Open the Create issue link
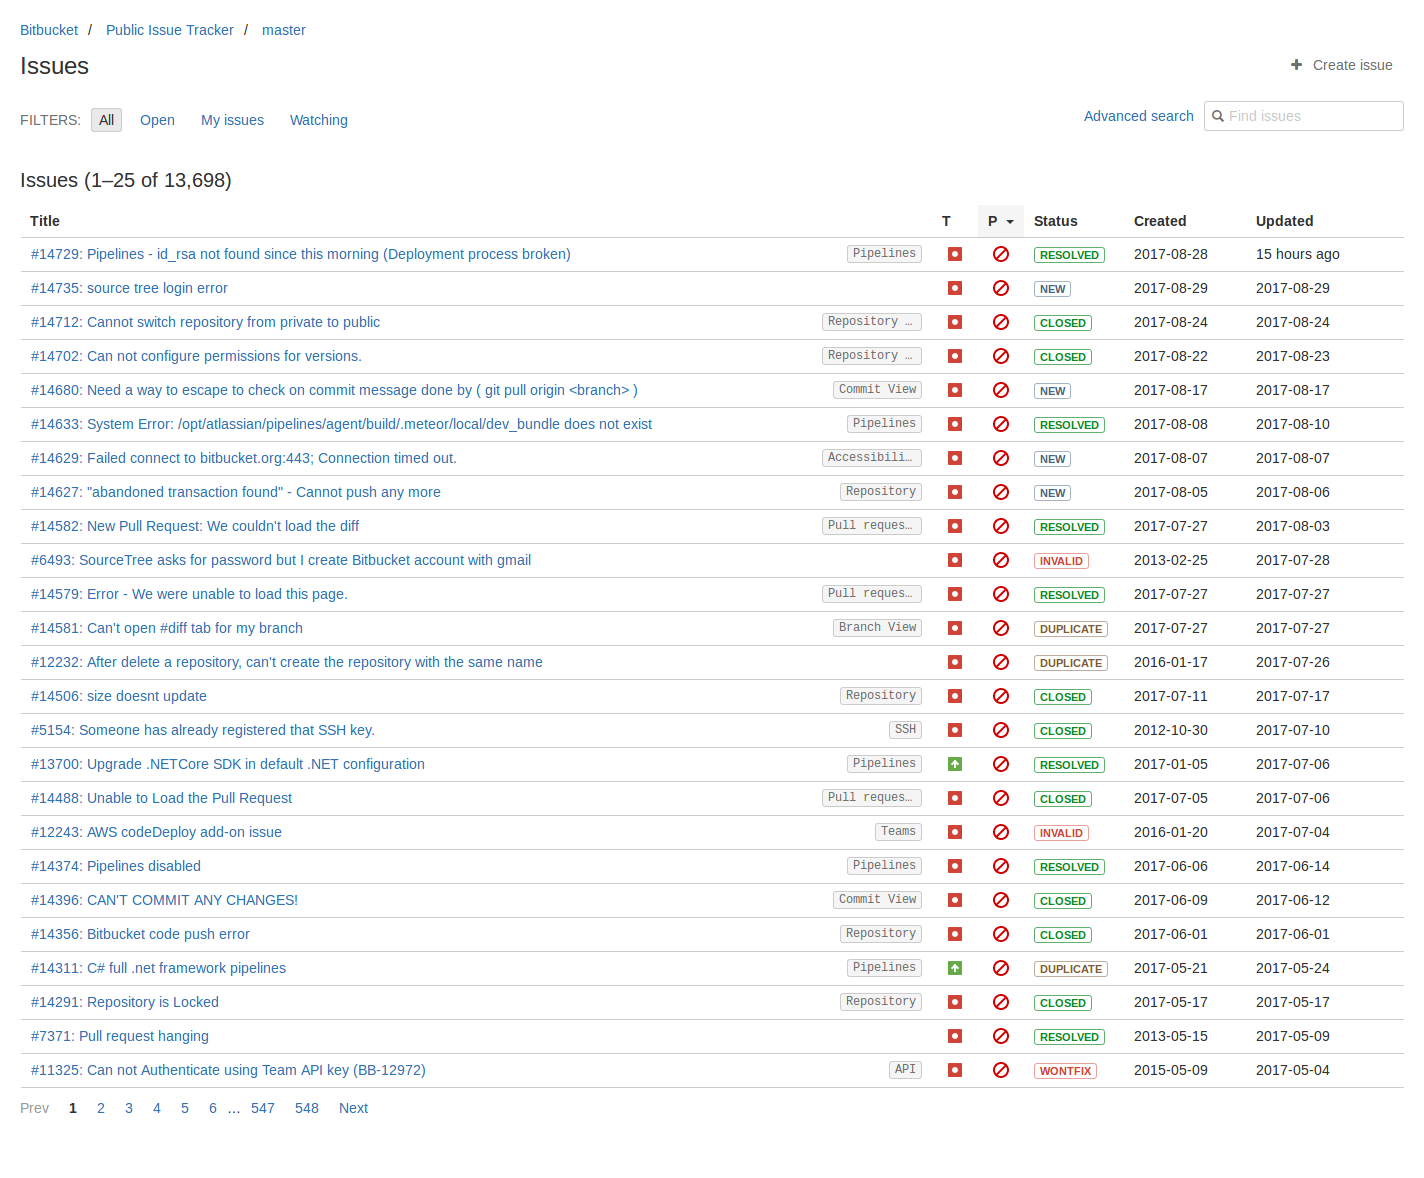1424x1178 pixels. (1341, 65)
